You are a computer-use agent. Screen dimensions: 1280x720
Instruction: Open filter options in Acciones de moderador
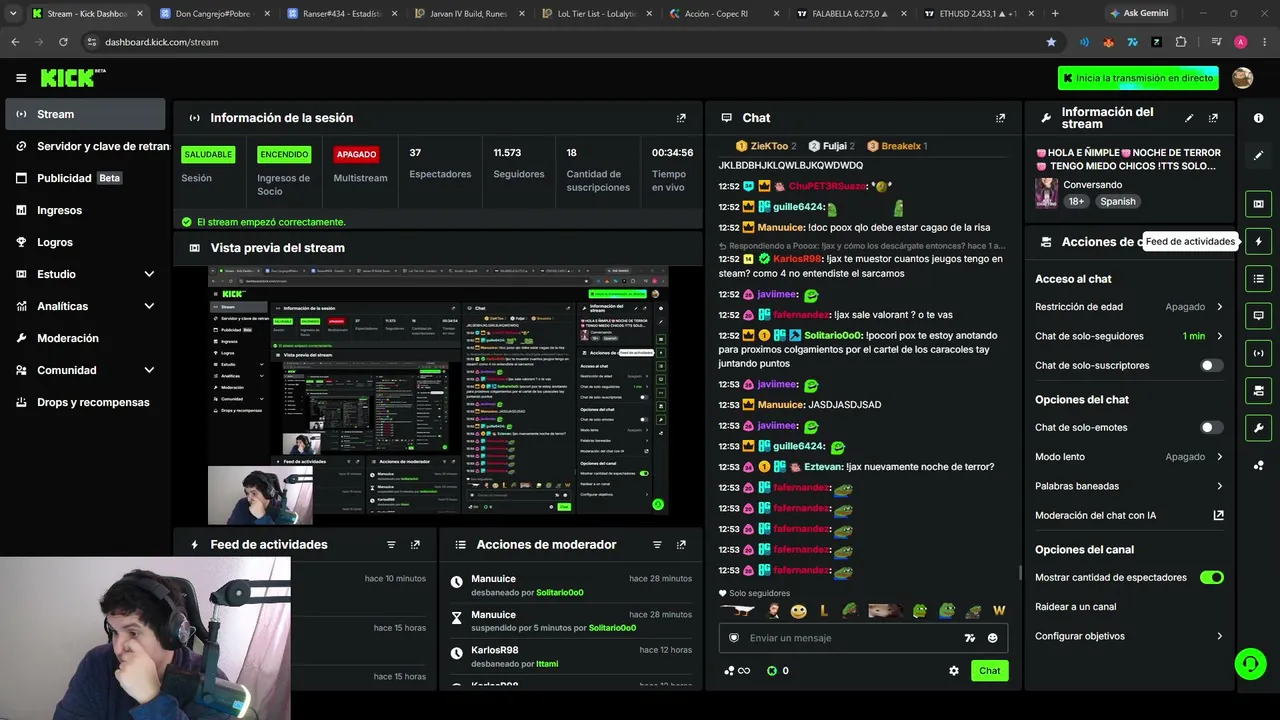point(657,545)
